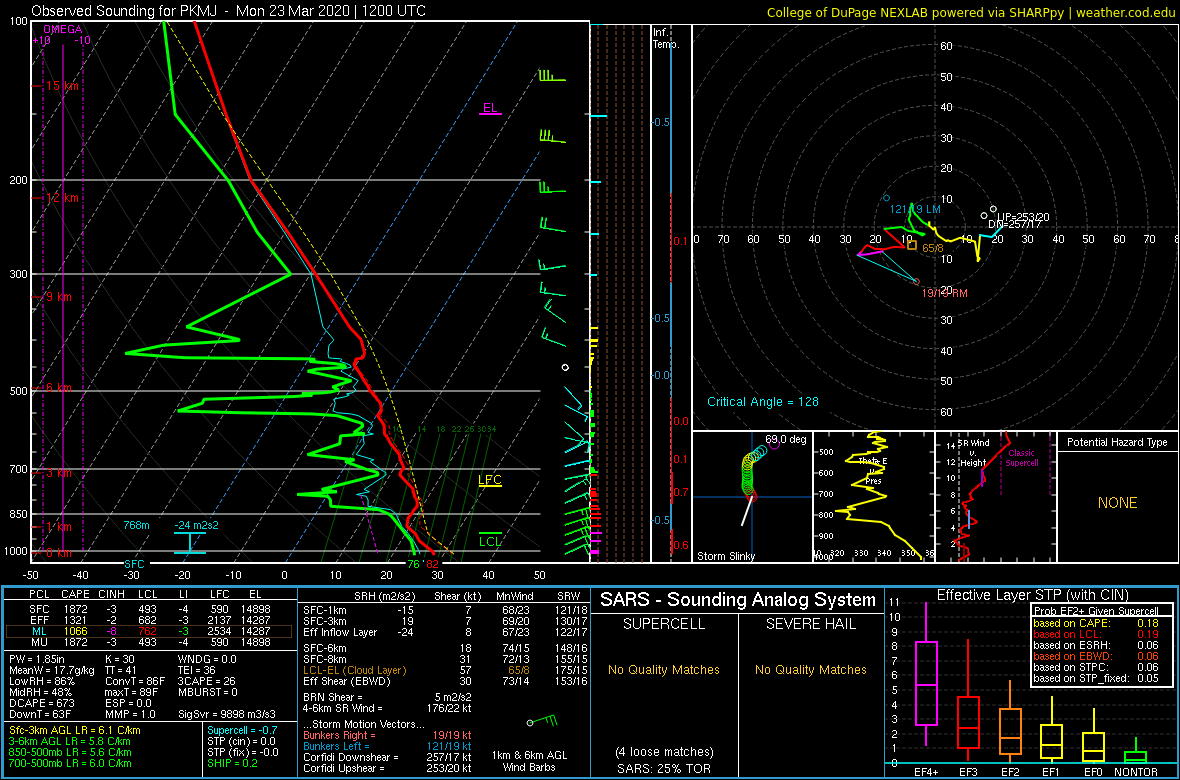This screenshot has height=780, width=1180.
Task: Click the 1km & 6km wind barb glyph
Action: click(x=542, y=721)
